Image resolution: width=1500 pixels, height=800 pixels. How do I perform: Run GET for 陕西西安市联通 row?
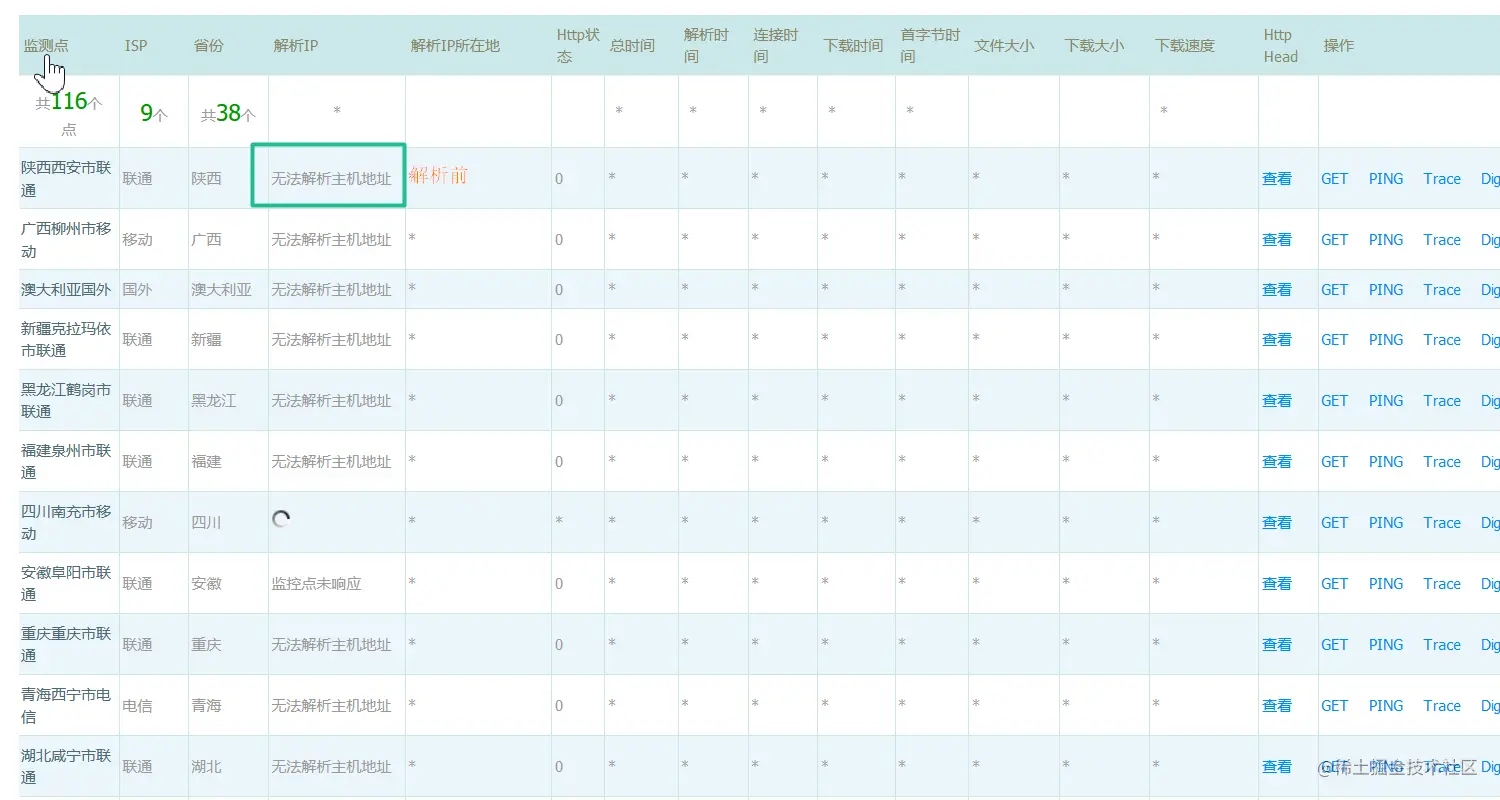1334,179
